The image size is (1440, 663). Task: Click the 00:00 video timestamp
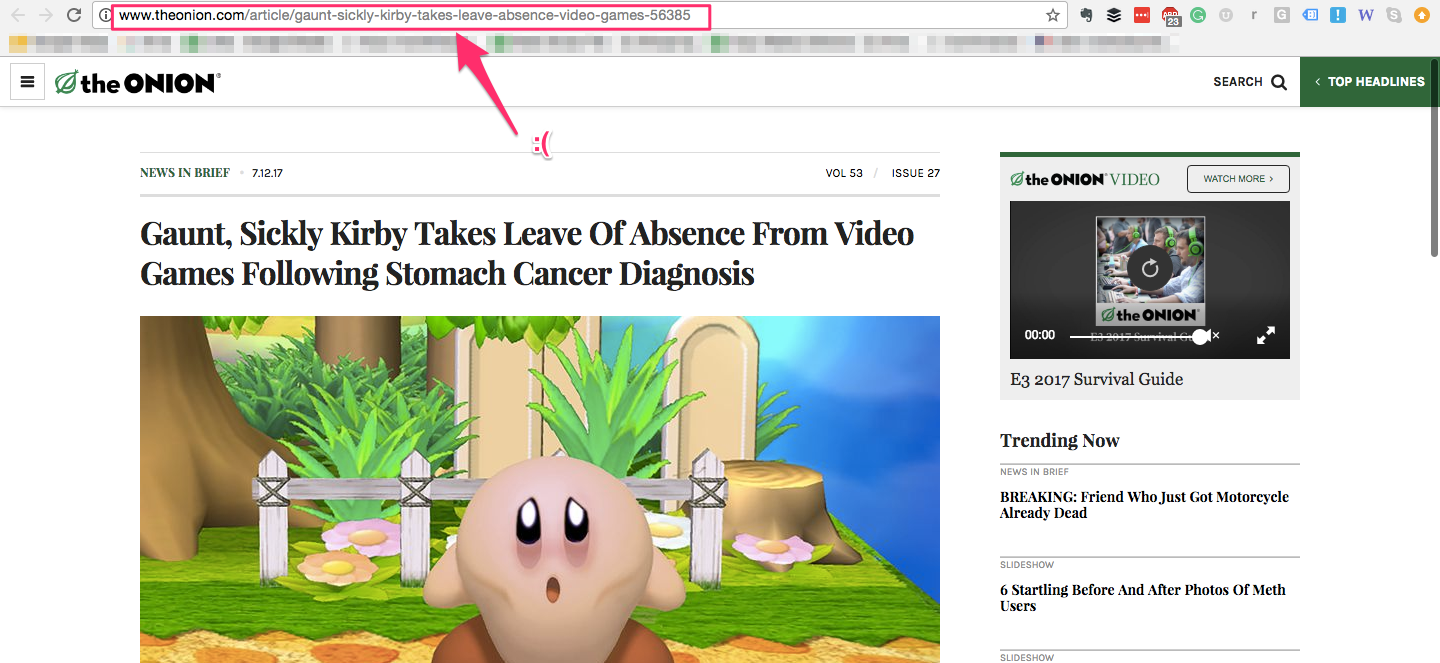click(x=1040, y=336)
